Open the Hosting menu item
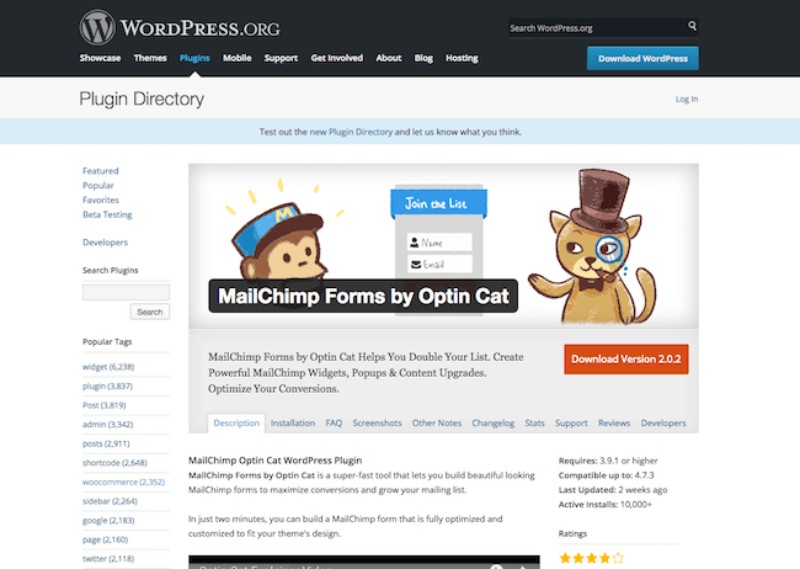The height and width of the screenshot is (569, 800). point(462,58)
